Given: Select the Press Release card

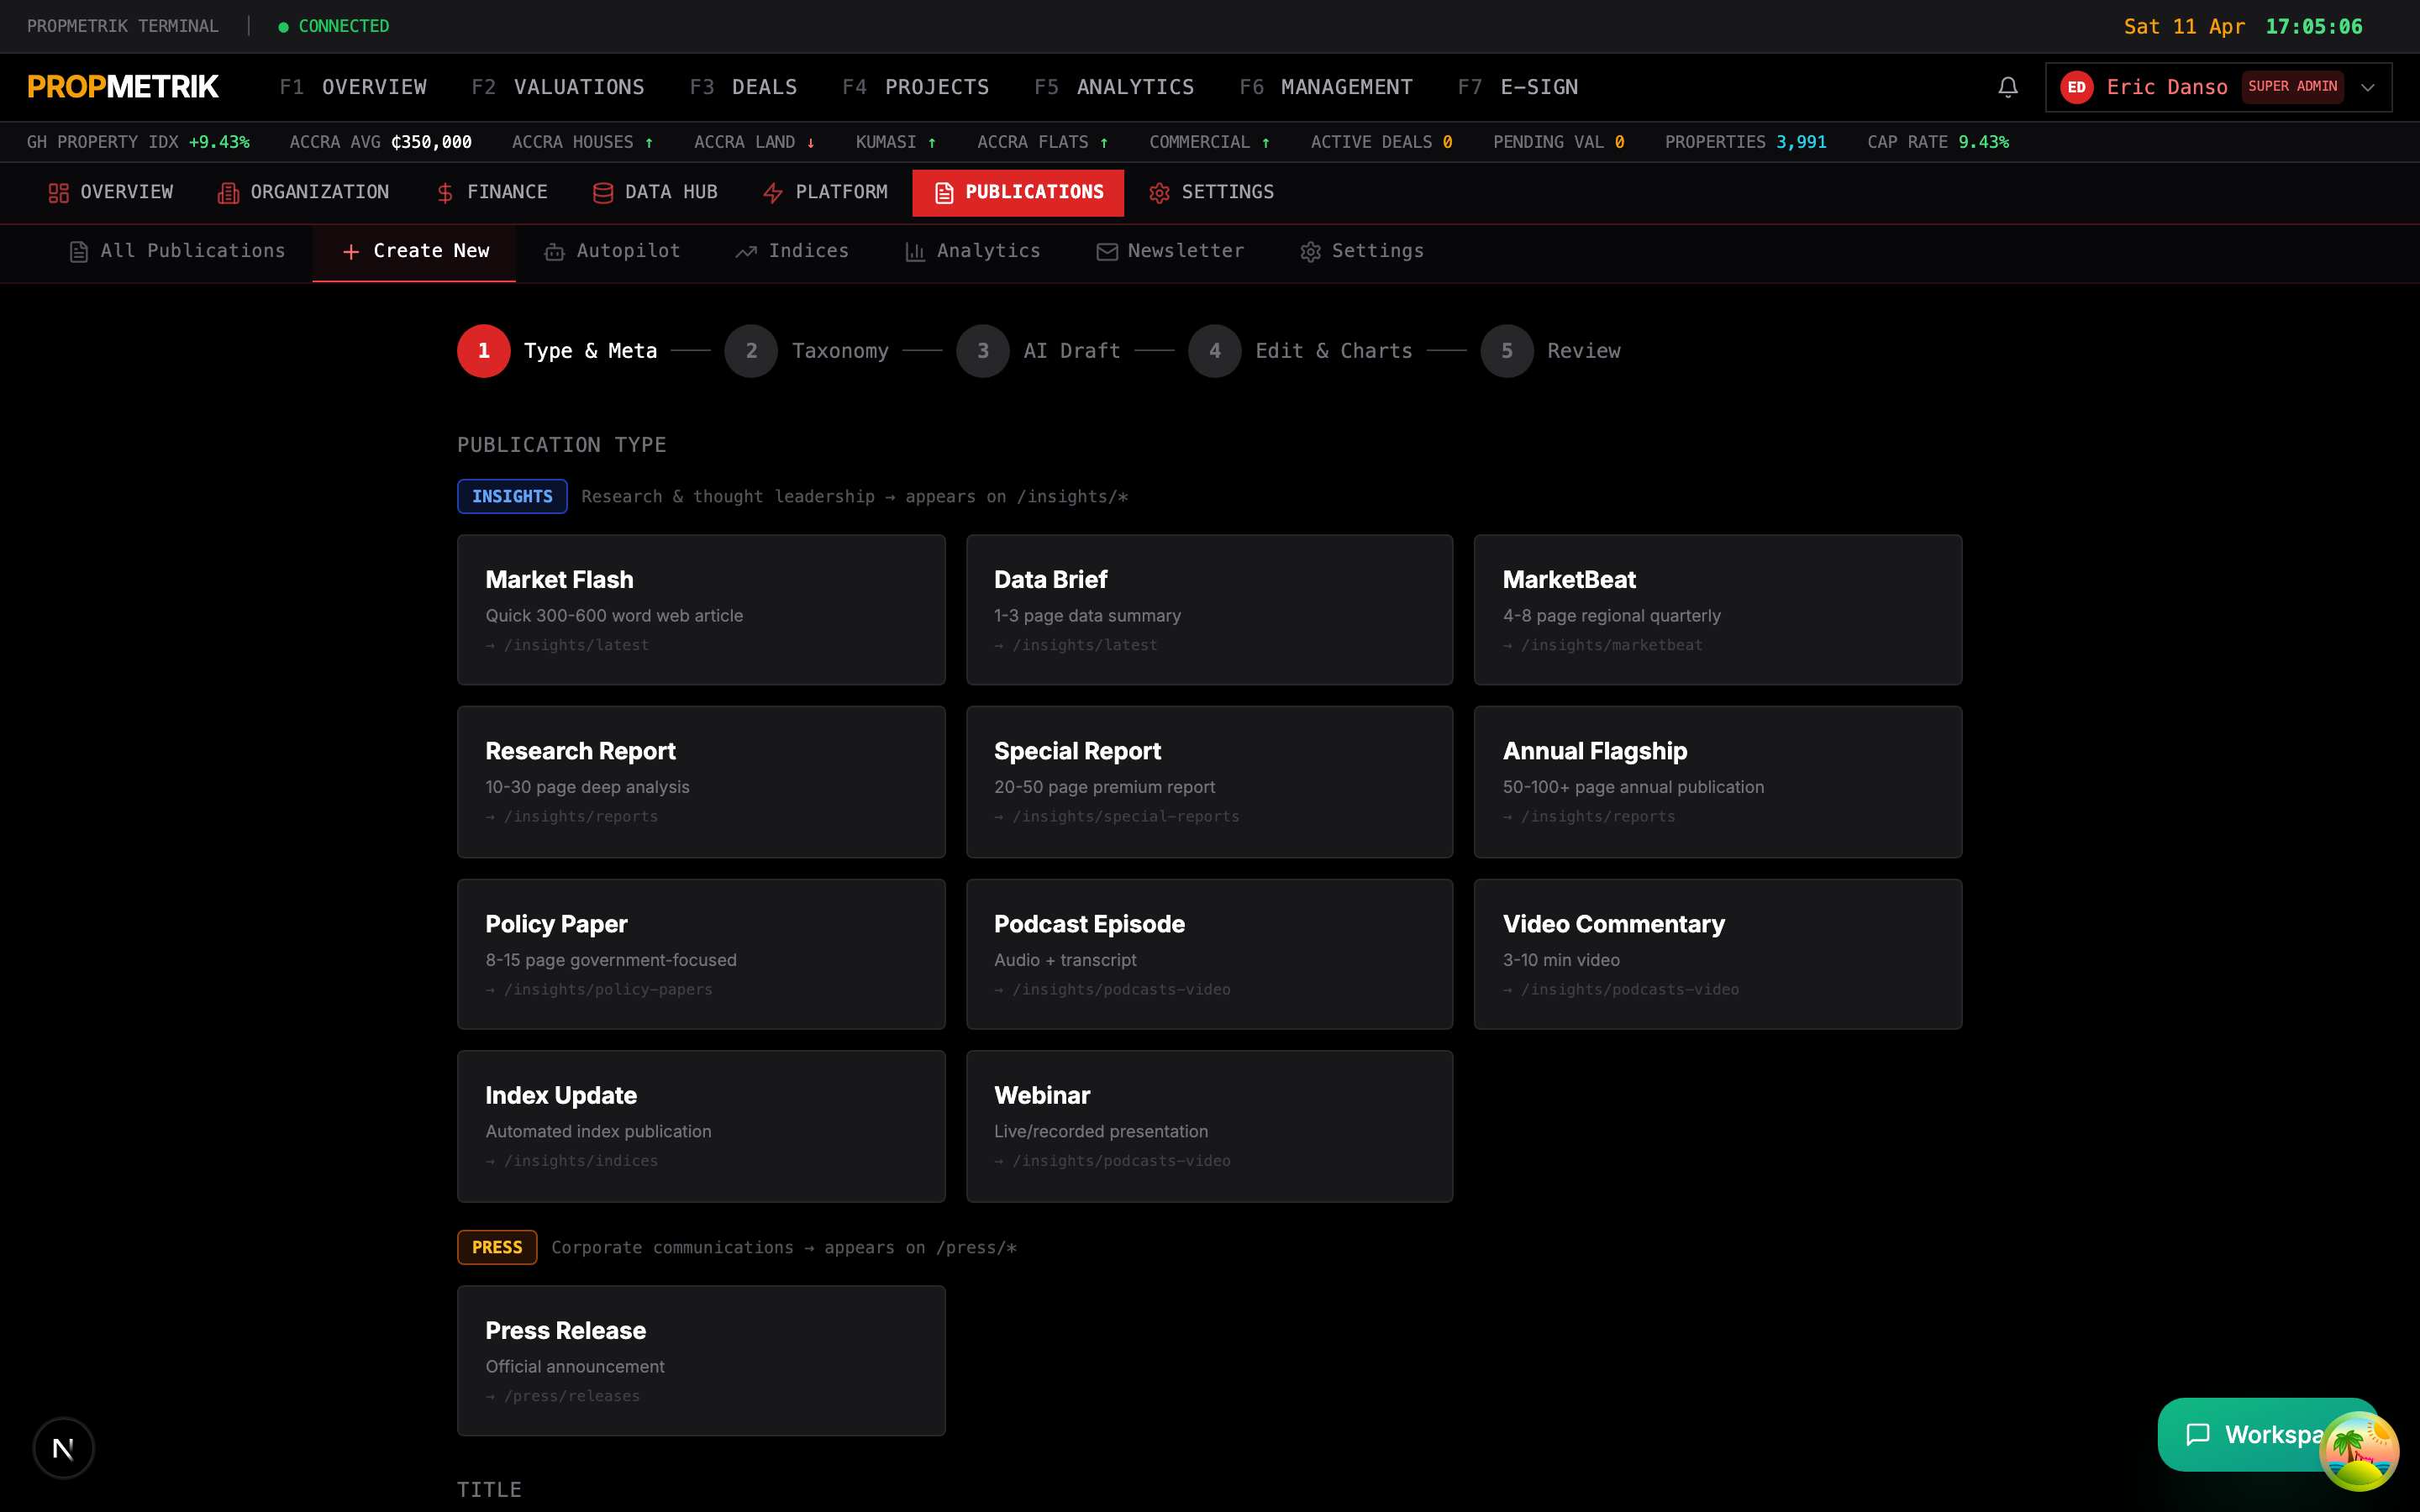Looking at the screenshot, I should tap(701, 1361).
